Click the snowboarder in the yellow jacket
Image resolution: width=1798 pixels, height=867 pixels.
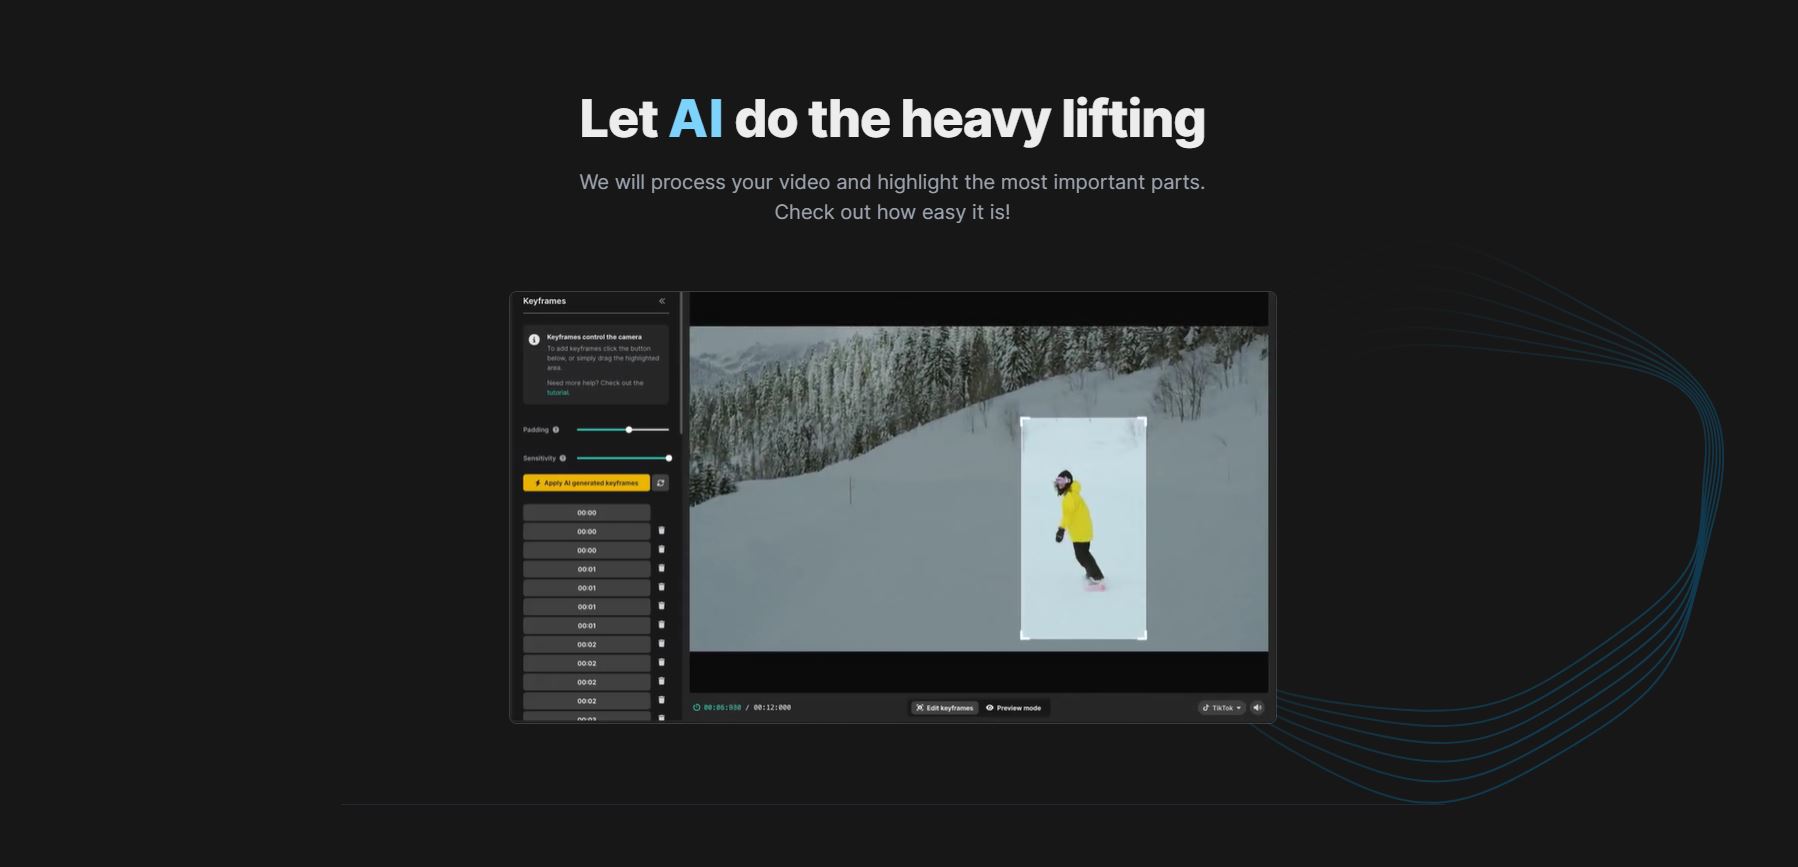coord(1076,520)
